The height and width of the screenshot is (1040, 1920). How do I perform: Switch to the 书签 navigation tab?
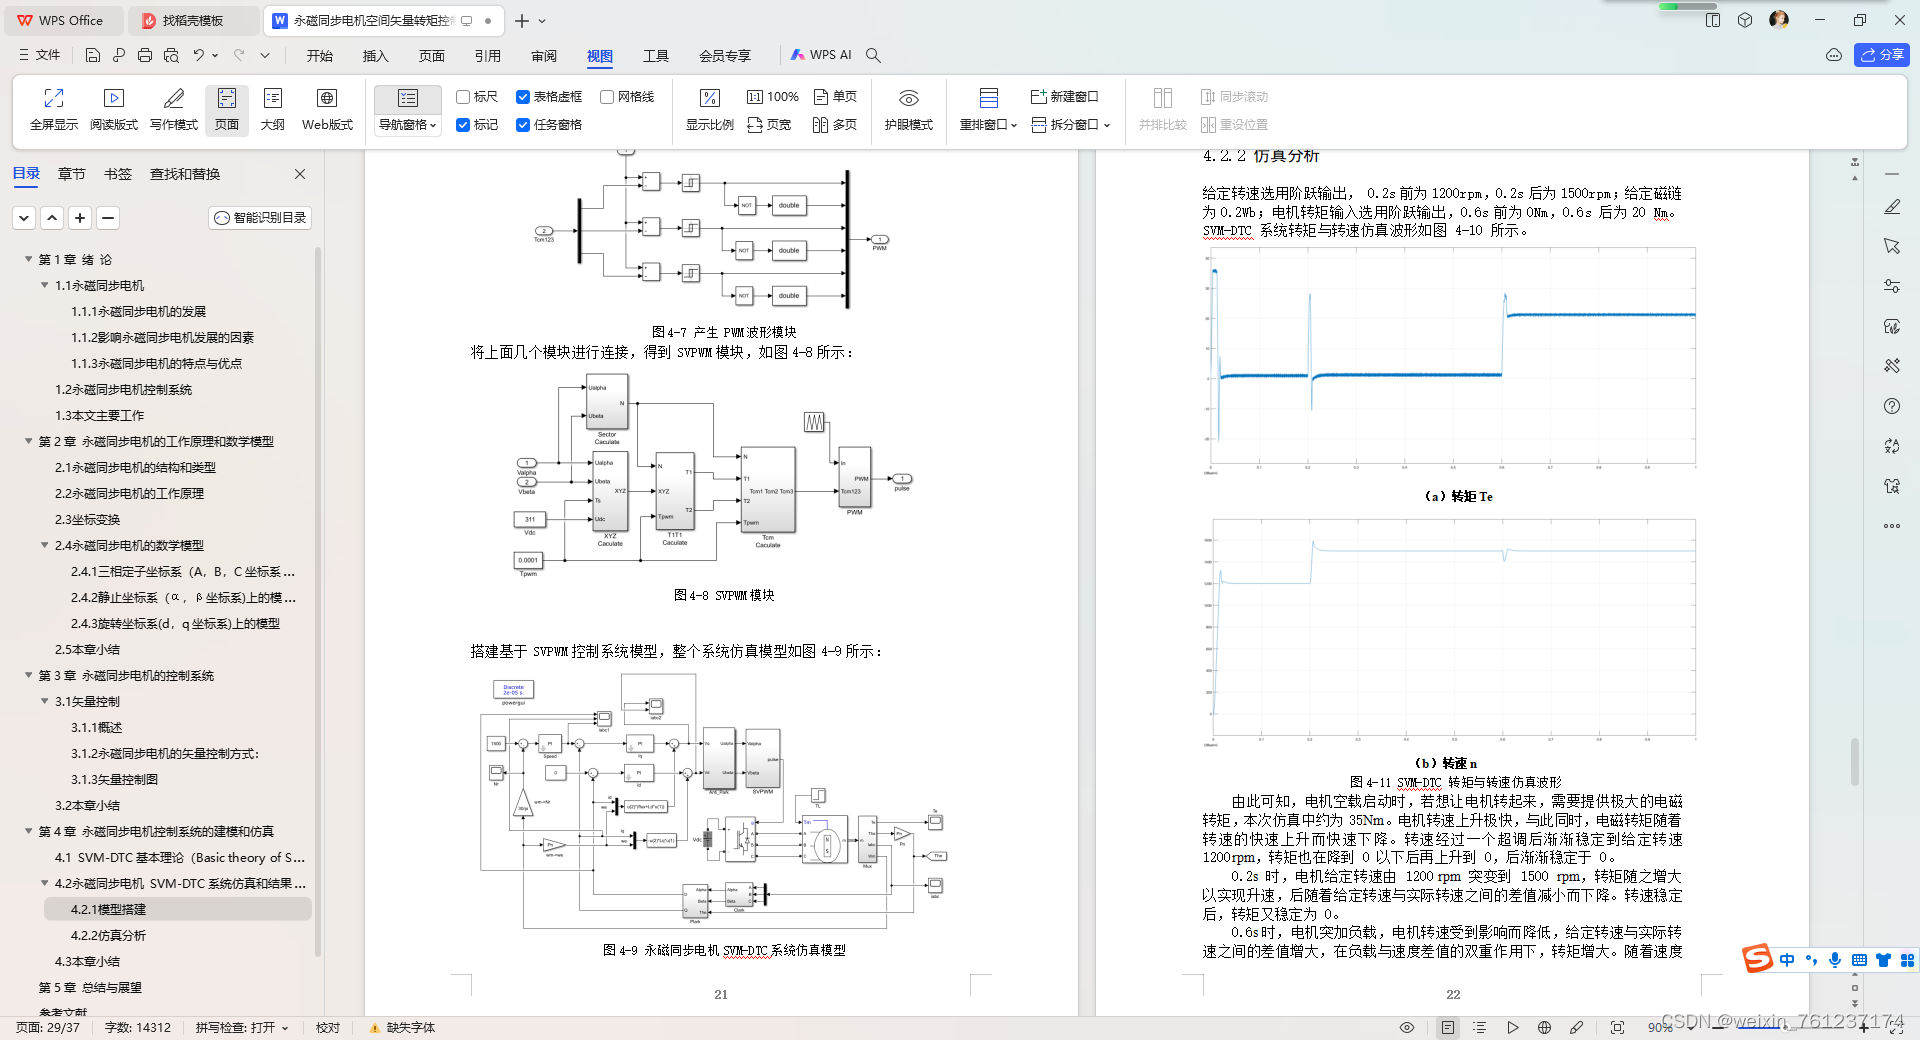coord(118,174)
